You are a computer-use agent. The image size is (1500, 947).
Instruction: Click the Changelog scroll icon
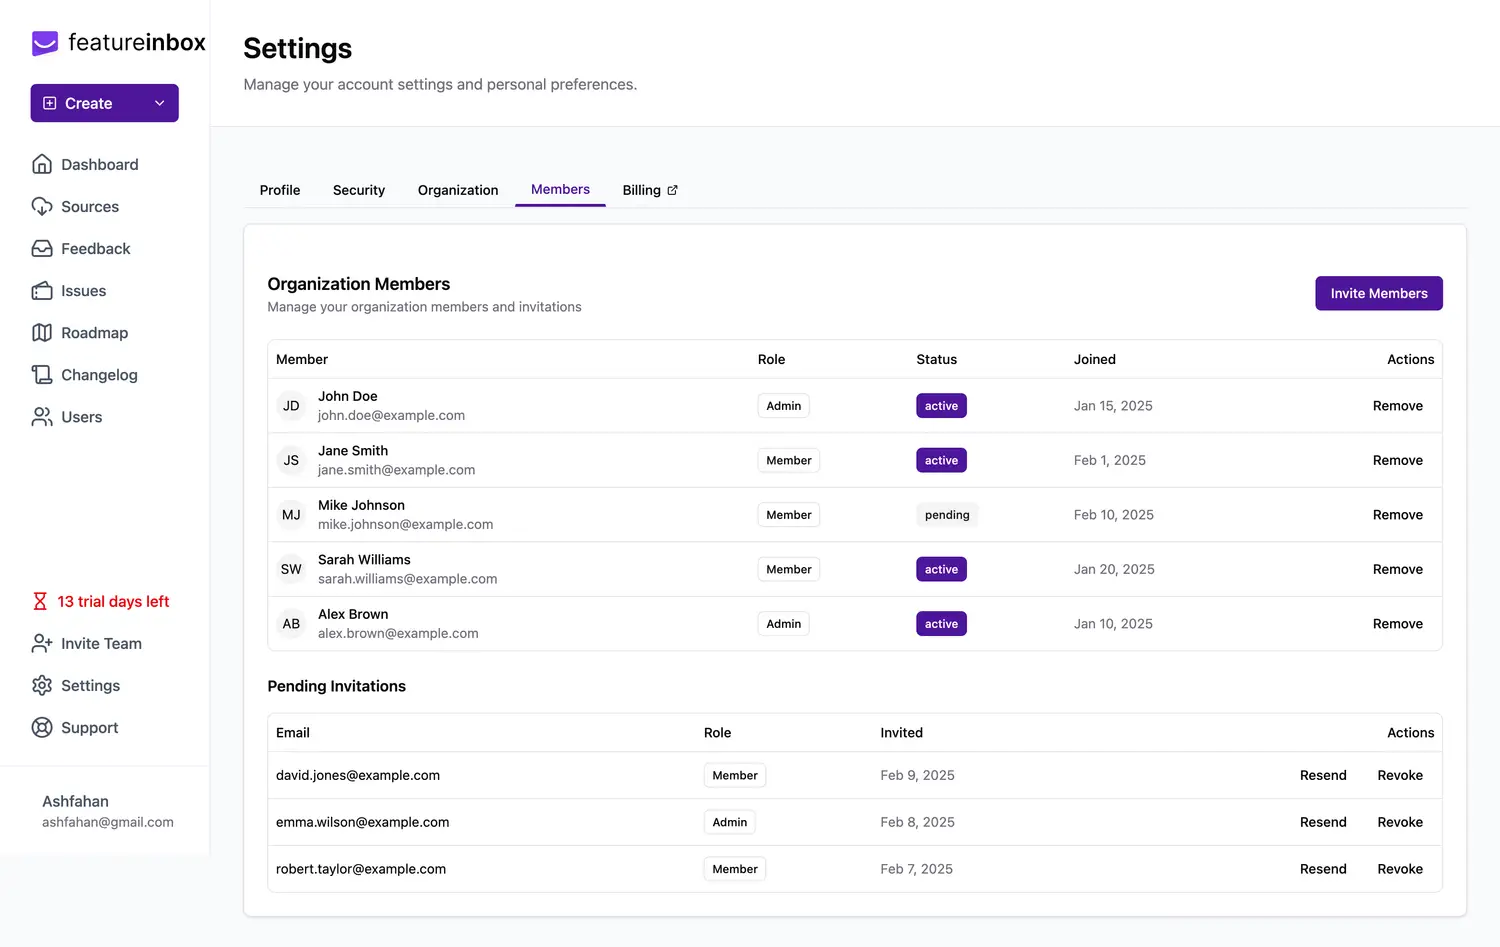42,375
